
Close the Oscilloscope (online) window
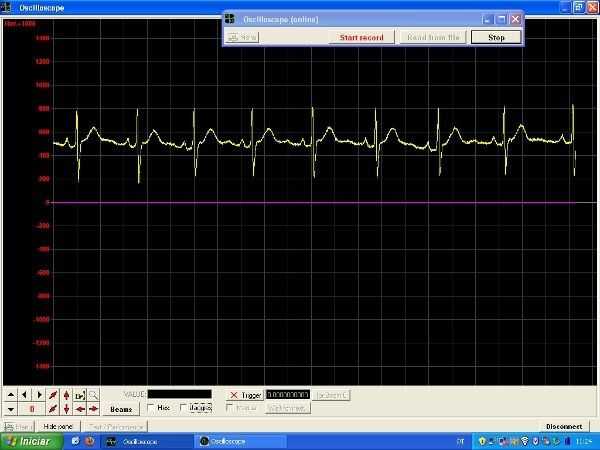click(515, 19)
